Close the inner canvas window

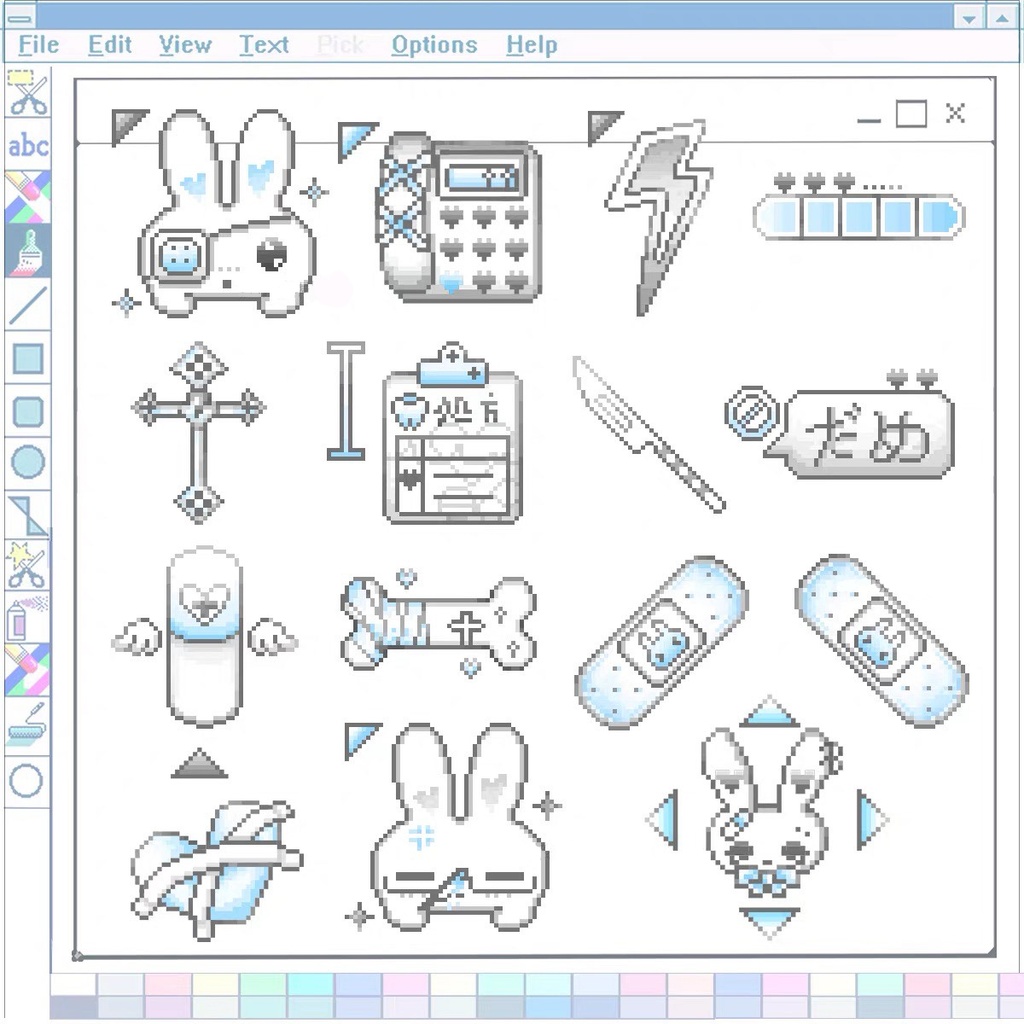pyautogui.click(x=955, y=114)
